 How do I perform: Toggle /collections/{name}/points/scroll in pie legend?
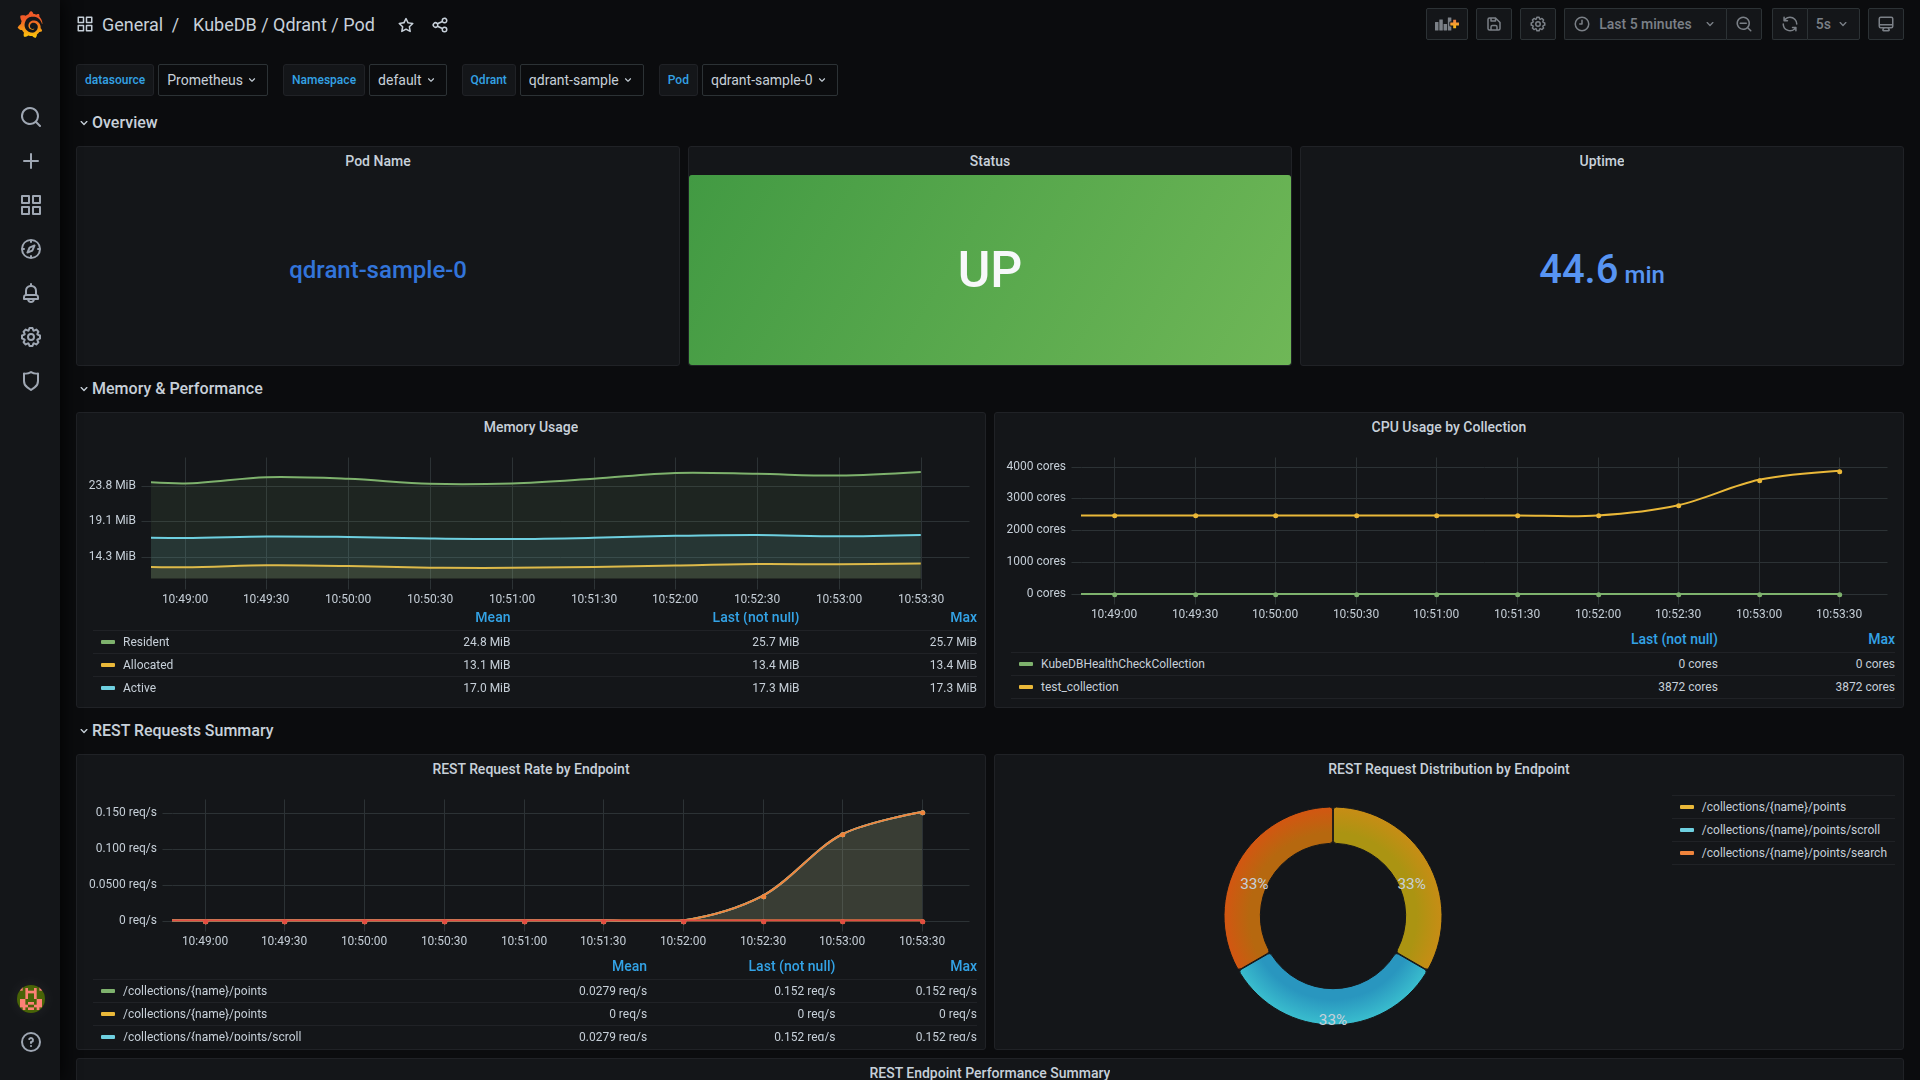coord(1791,830)
